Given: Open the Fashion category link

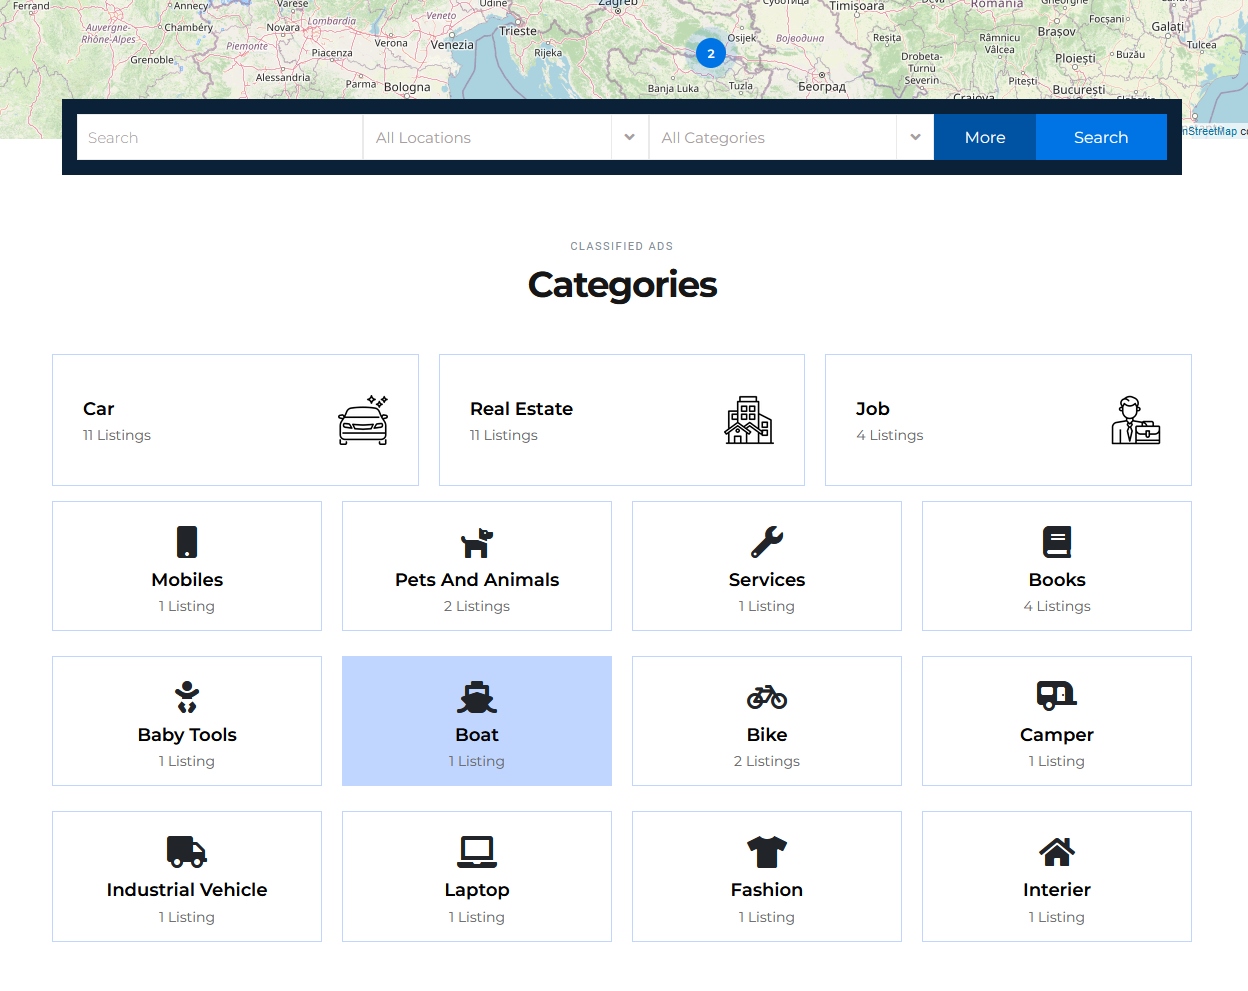Looking at the screenshot, I should coord(767,890).
